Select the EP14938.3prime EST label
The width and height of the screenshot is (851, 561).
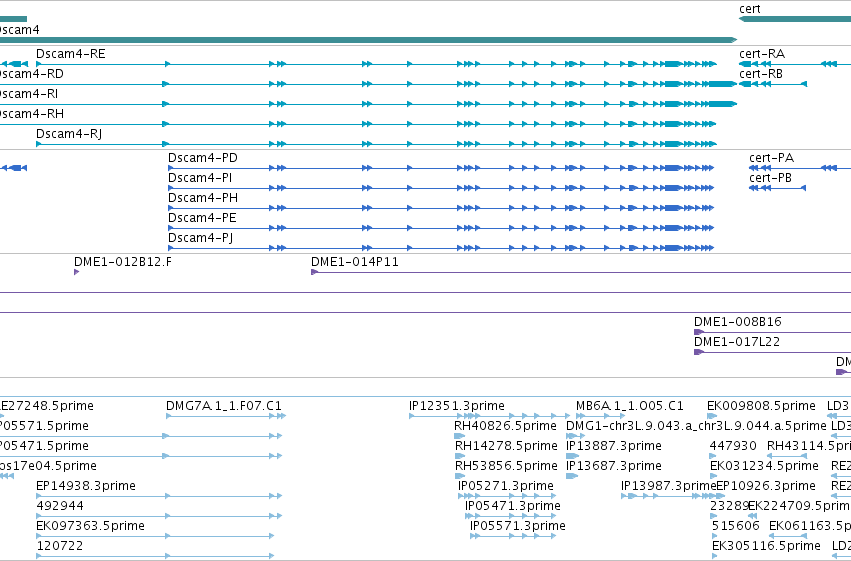click(x=86, y=486)
